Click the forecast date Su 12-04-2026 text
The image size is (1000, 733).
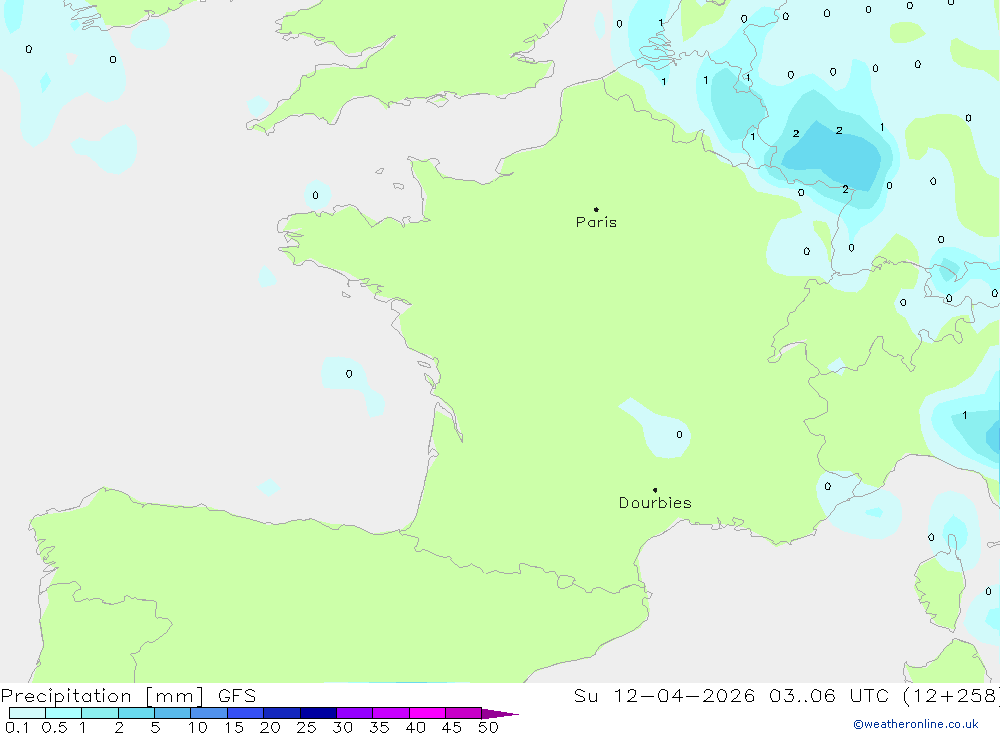pos(664,695)
